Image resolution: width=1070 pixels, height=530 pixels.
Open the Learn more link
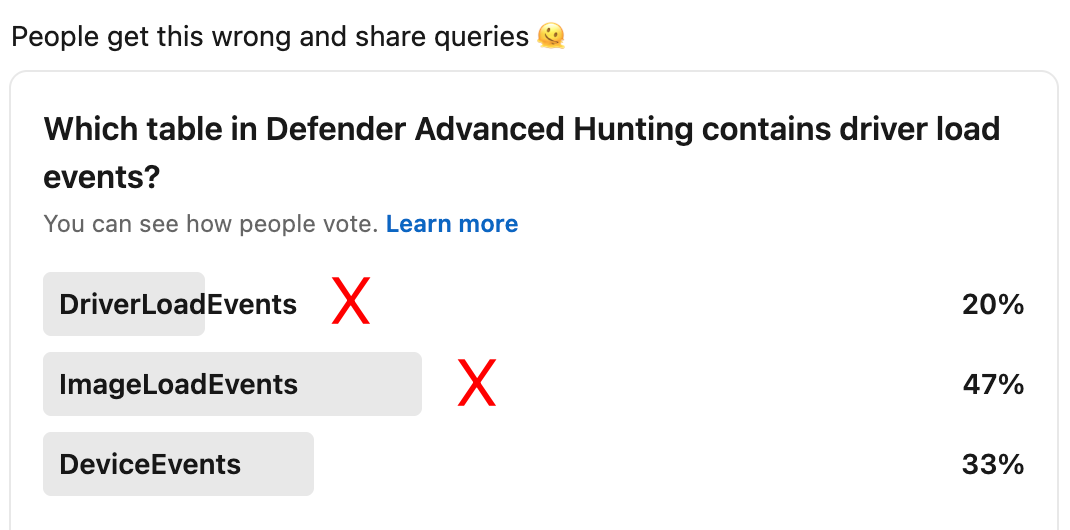[x=452, y=224]
